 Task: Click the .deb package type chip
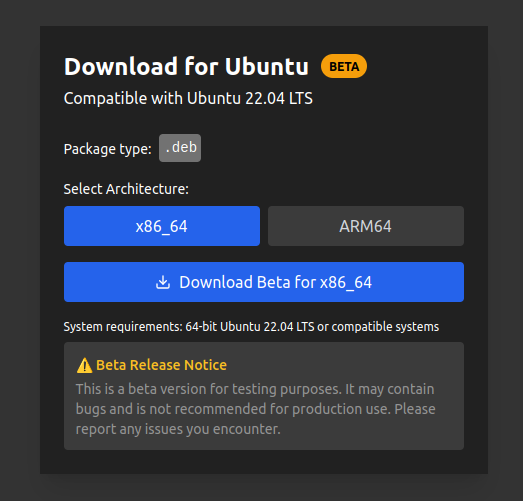coord(180,148)
